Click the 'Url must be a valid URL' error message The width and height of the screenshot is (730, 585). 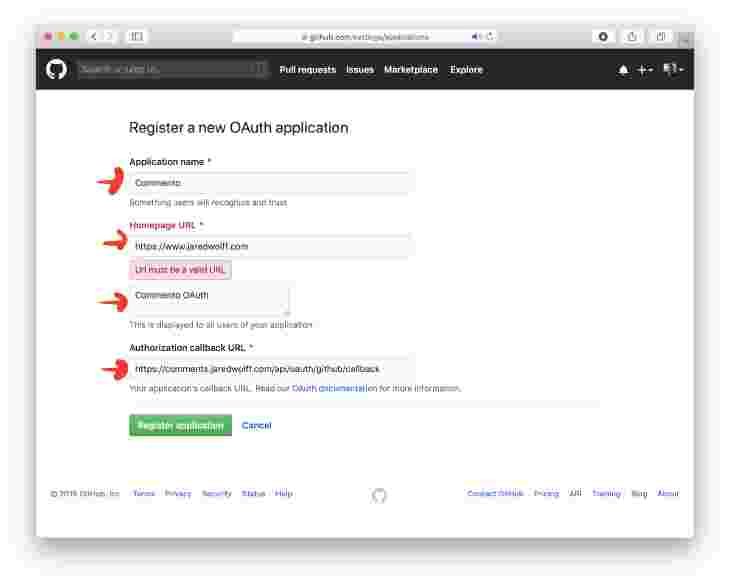click(180, 270)
